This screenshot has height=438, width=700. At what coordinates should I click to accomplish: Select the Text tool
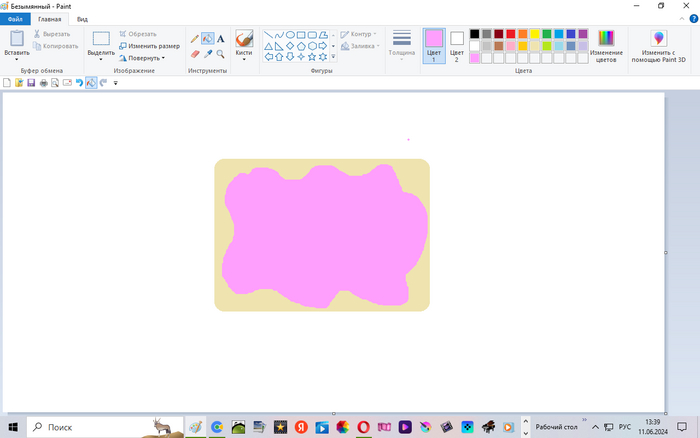[x=220, y=39]
